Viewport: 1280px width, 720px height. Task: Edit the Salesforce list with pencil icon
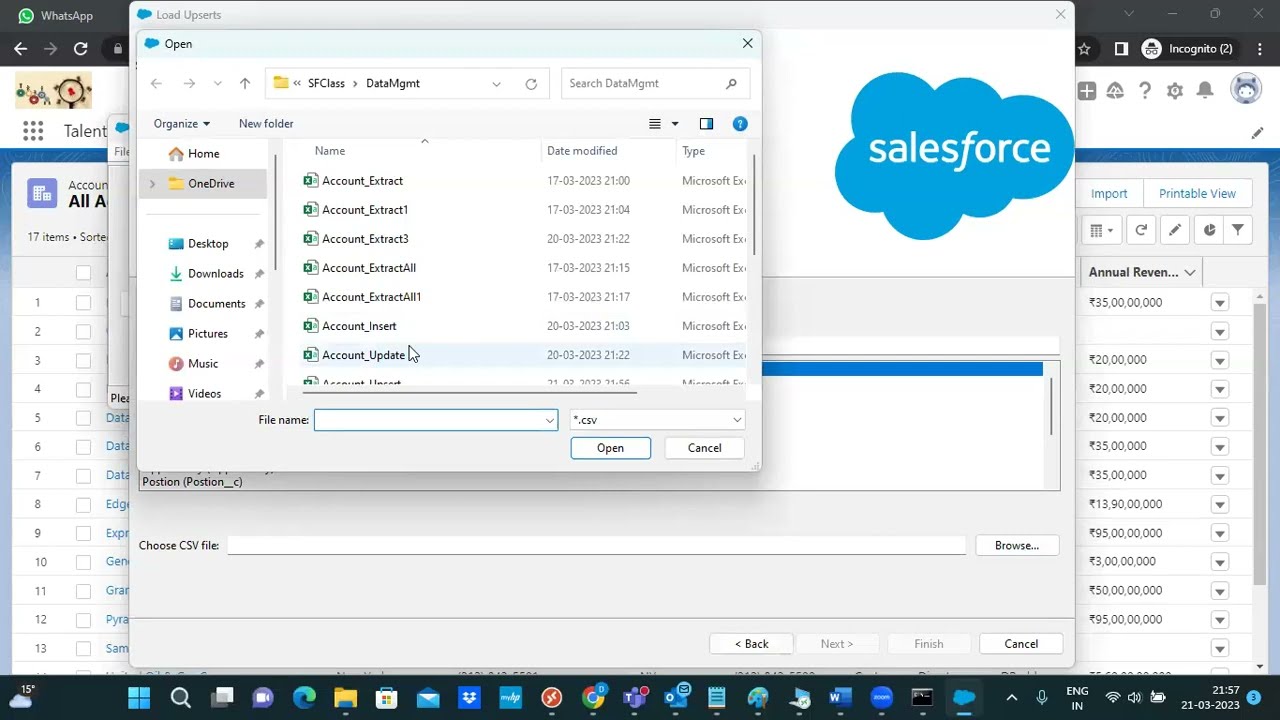(1175, 230)
